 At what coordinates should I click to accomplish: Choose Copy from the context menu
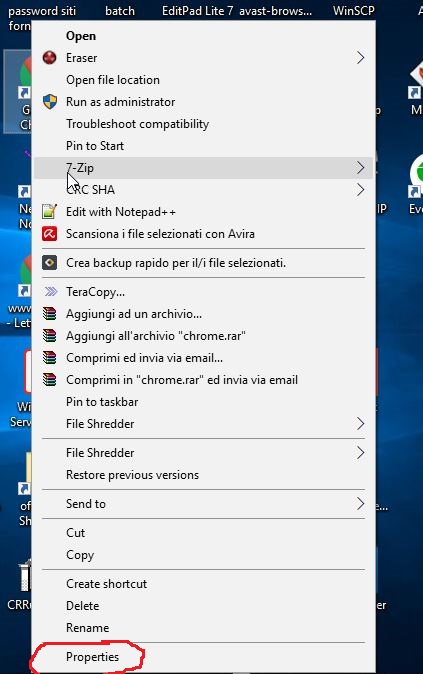point(80,555)
